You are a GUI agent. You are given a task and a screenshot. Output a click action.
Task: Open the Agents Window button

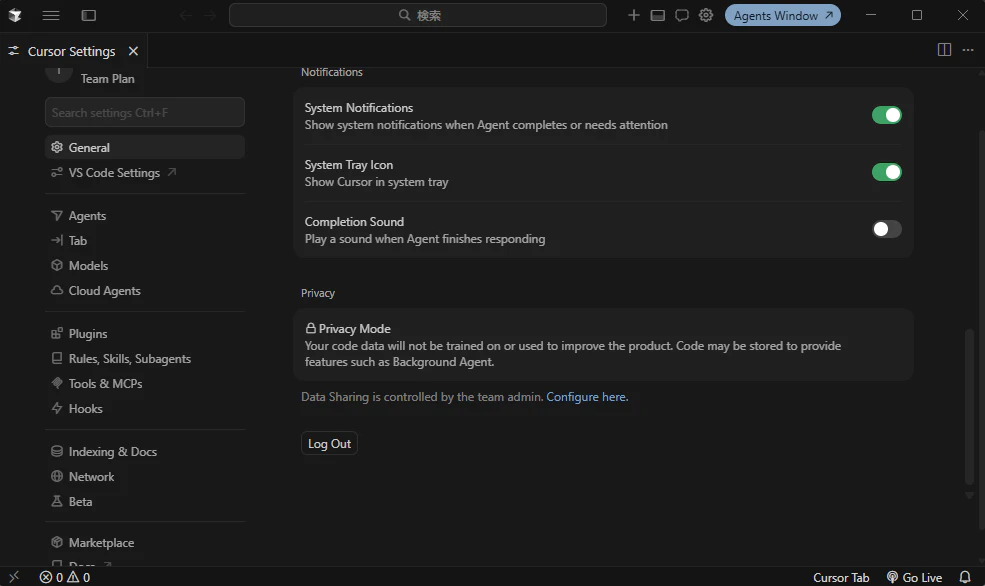tap(783, 15)
